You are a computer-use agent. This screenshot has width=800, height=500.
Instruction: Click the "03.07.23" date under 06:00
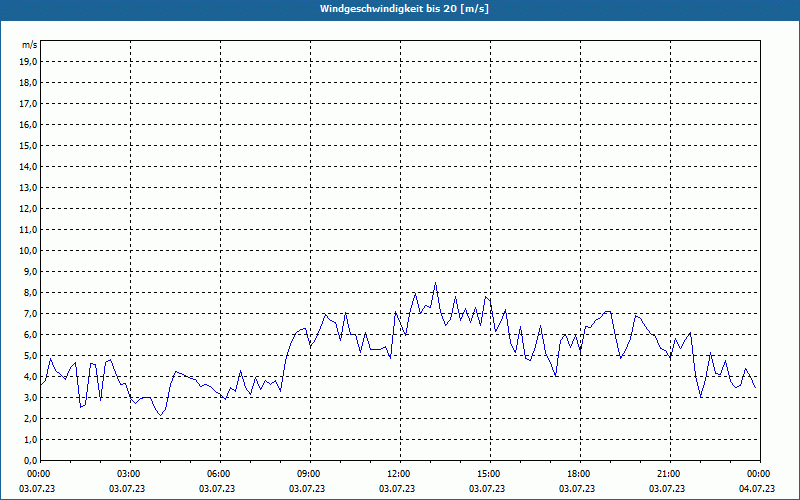pyautogui.click(x=217, y=489)
